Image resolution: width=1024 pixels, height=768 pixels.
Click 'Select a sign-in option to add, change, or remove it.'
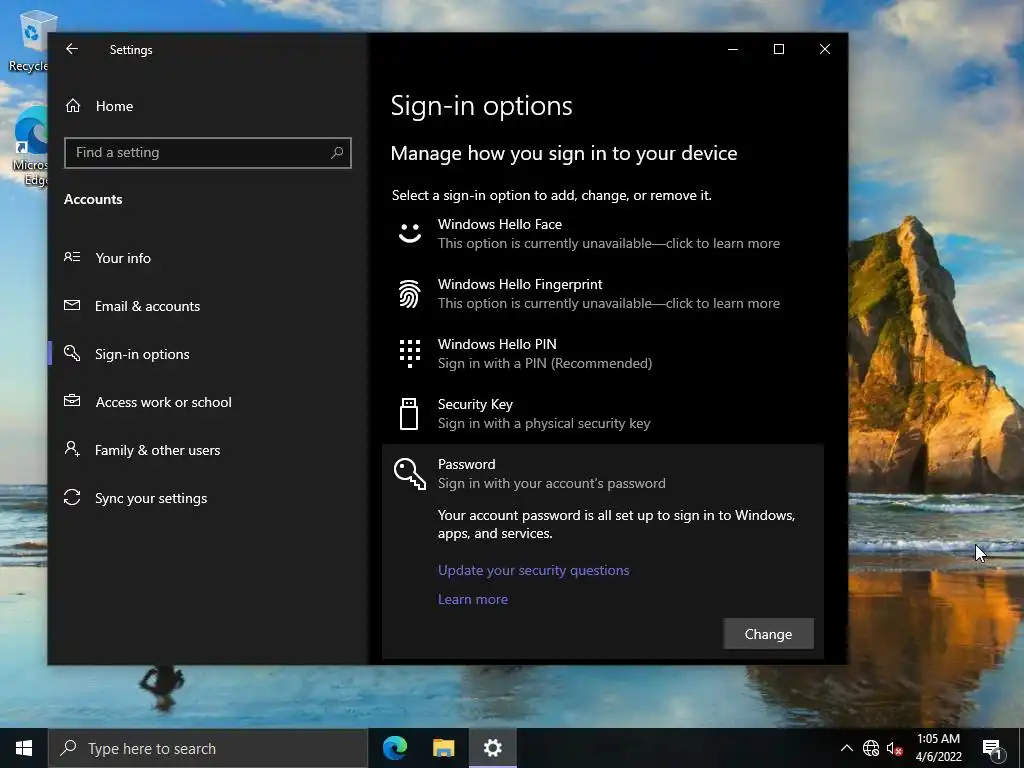coord(552,195)
